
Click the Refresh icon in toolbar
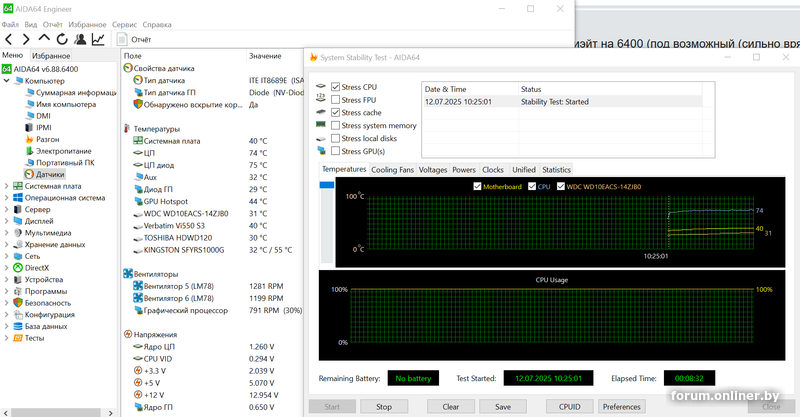pyautogui.click(x=62, y=40)
